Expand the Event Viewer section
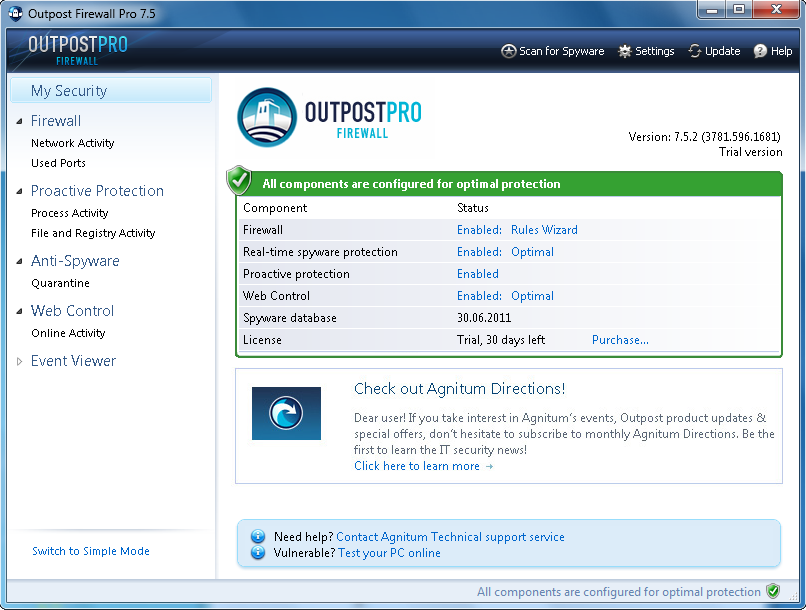806x610 pixels. pyautogui.click(x=17, y=361)
